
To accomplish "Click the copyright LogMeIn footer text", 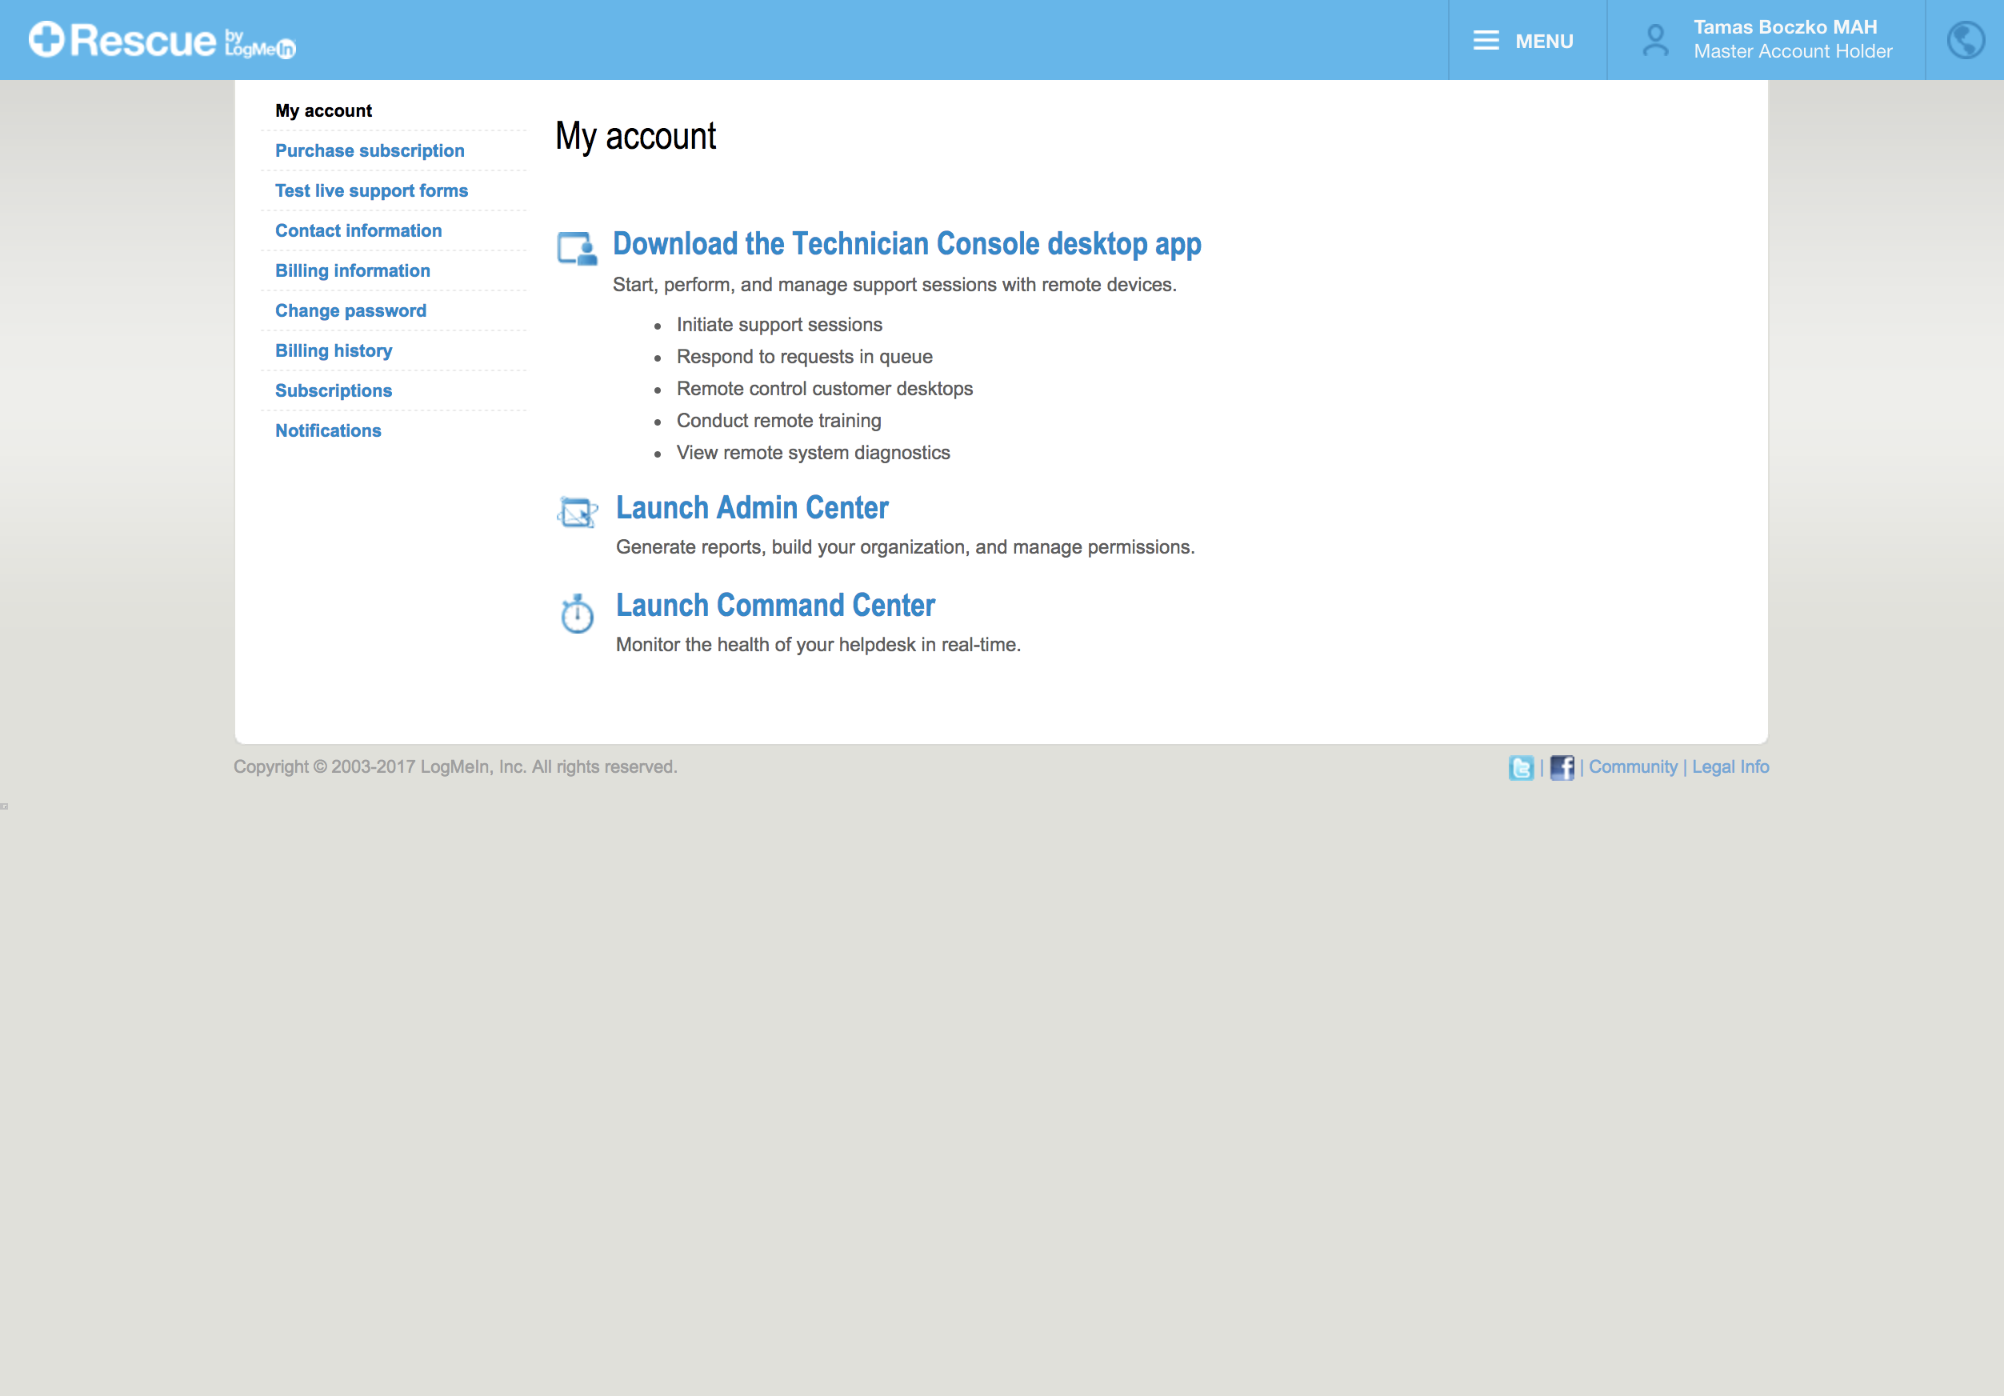I will click(x=455, y=767).
